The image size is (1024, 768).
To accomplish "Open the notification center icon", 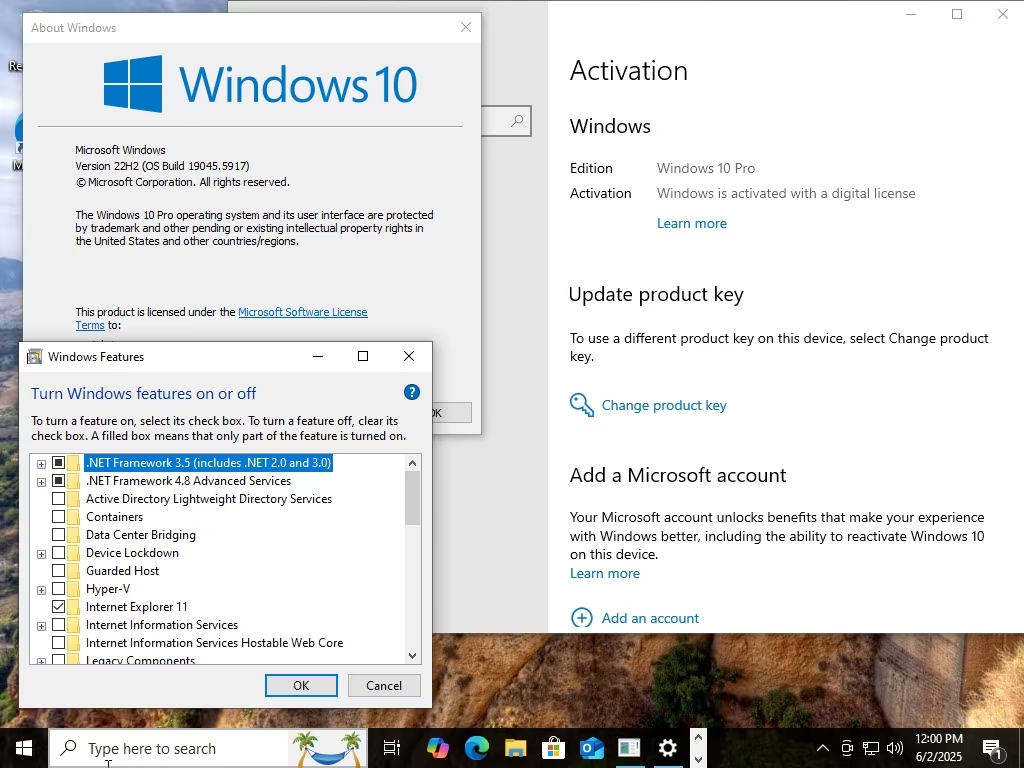I will (x=992, y=749).
